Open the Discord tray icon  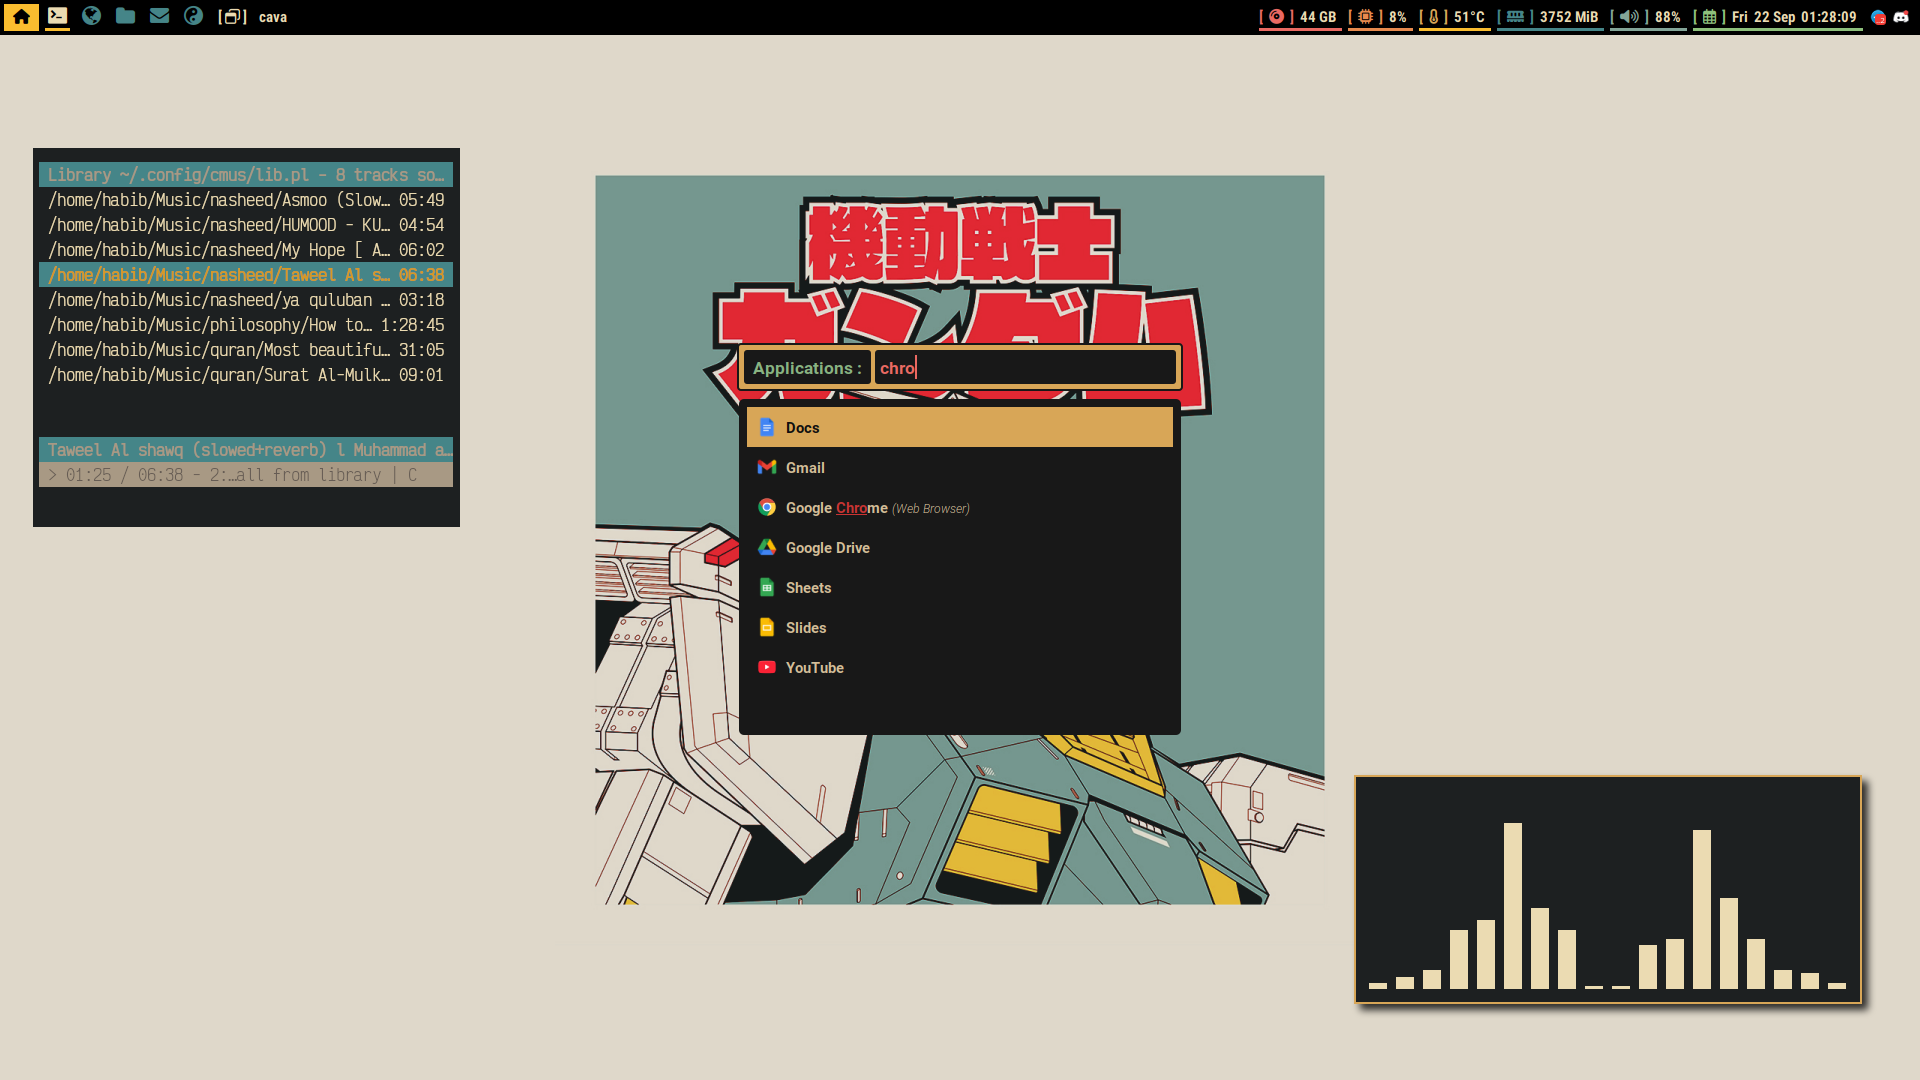[1901, 17]
